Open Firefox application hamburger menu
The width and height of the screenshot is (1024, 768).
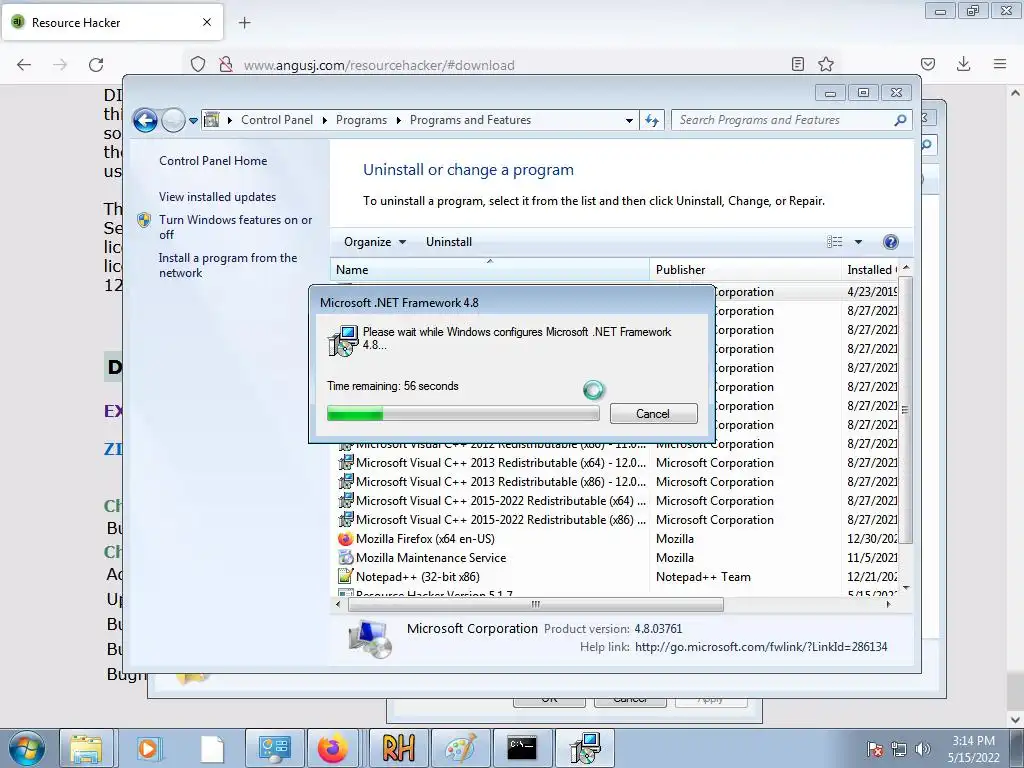coord(1000,64)
